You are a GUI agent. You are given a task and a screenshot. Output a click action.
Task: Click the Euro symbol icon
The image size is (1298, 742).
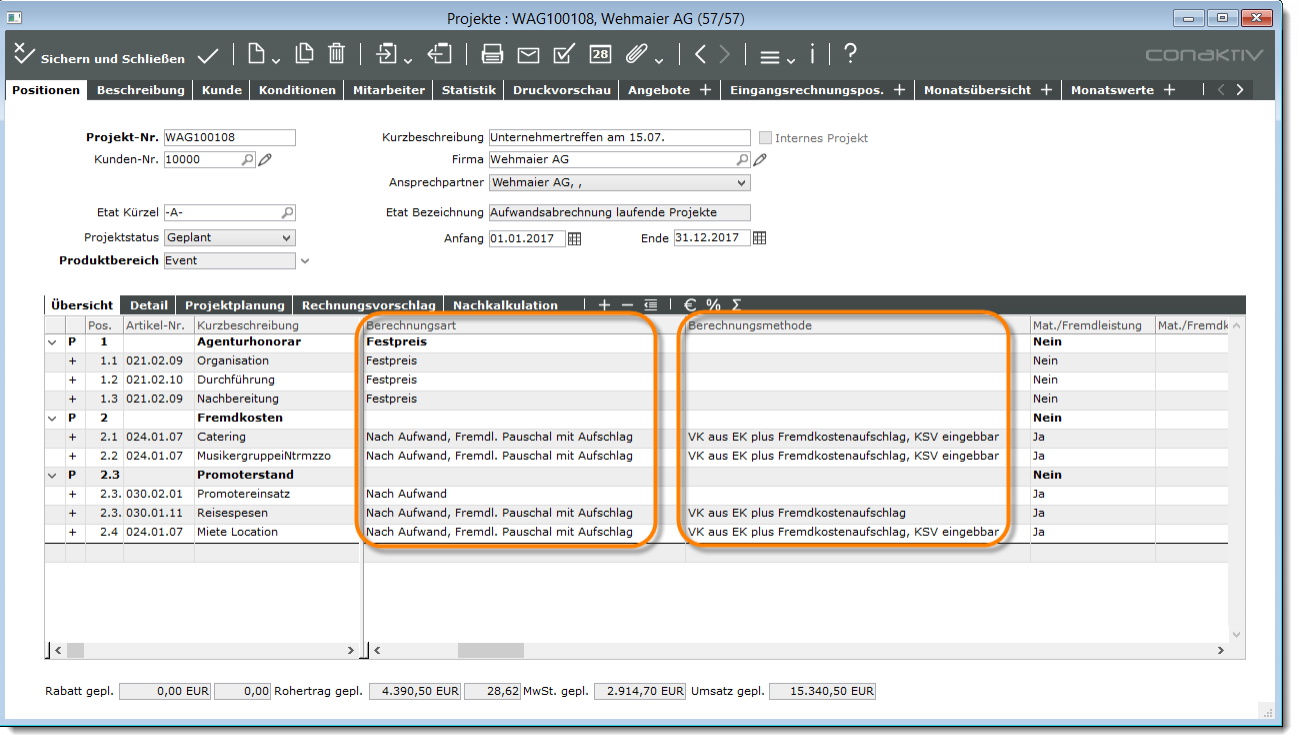(690, 305)
